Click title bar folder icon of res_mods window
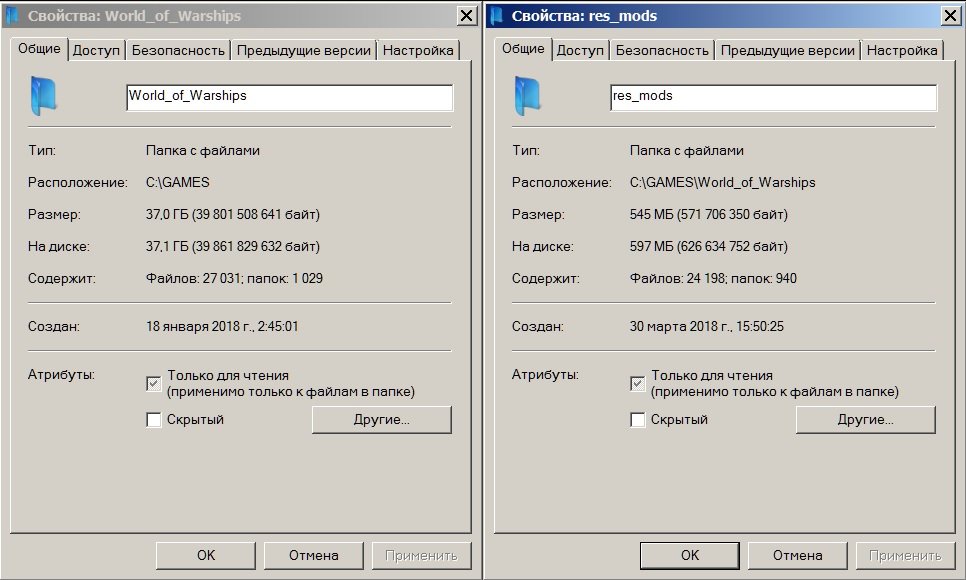 point(497,15)
